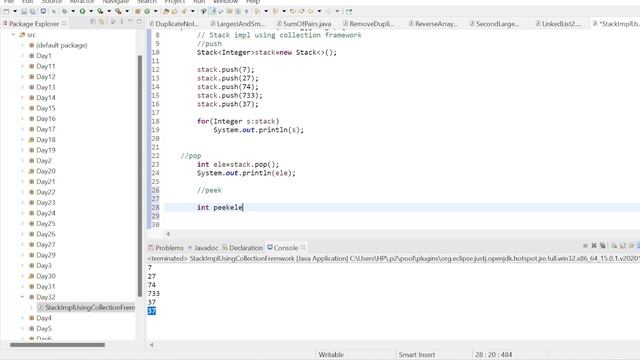This screenshot has width=640, height=360.
Task: Place cursor at end of 'int peekele' line
Action: [x=243, y=207]
